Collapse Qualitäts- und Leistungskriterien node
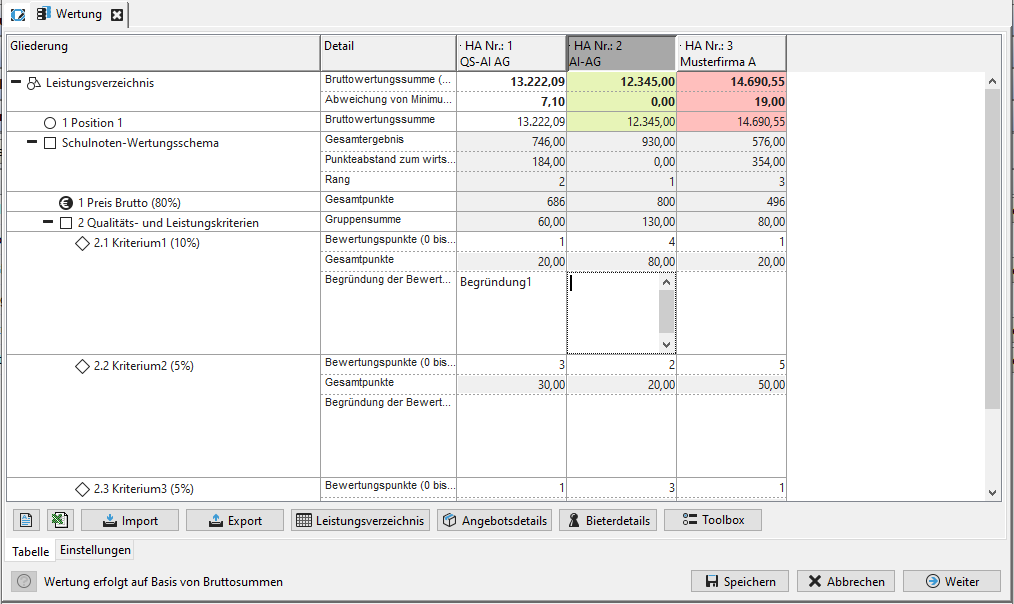This screenshot has width=1014, height=604. click(x=48, y=222)
